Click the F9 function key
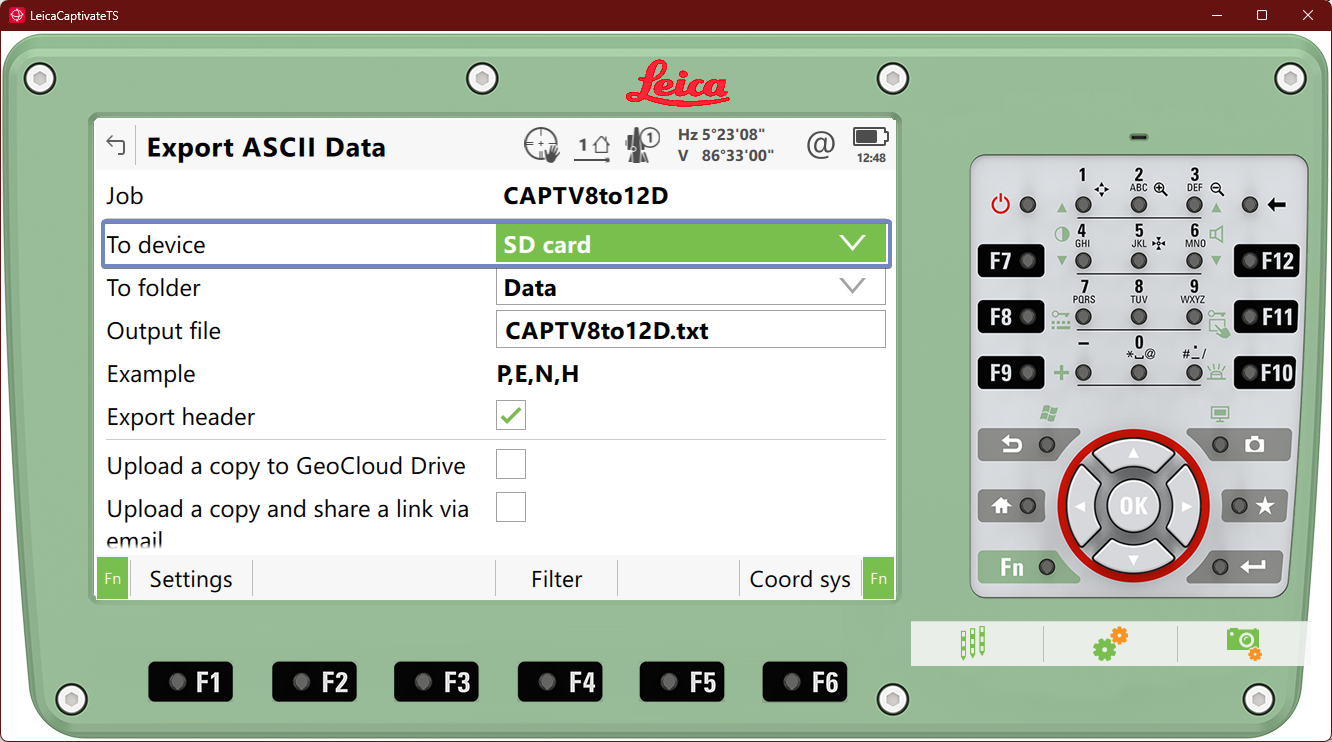 [x=1011, y=373]
